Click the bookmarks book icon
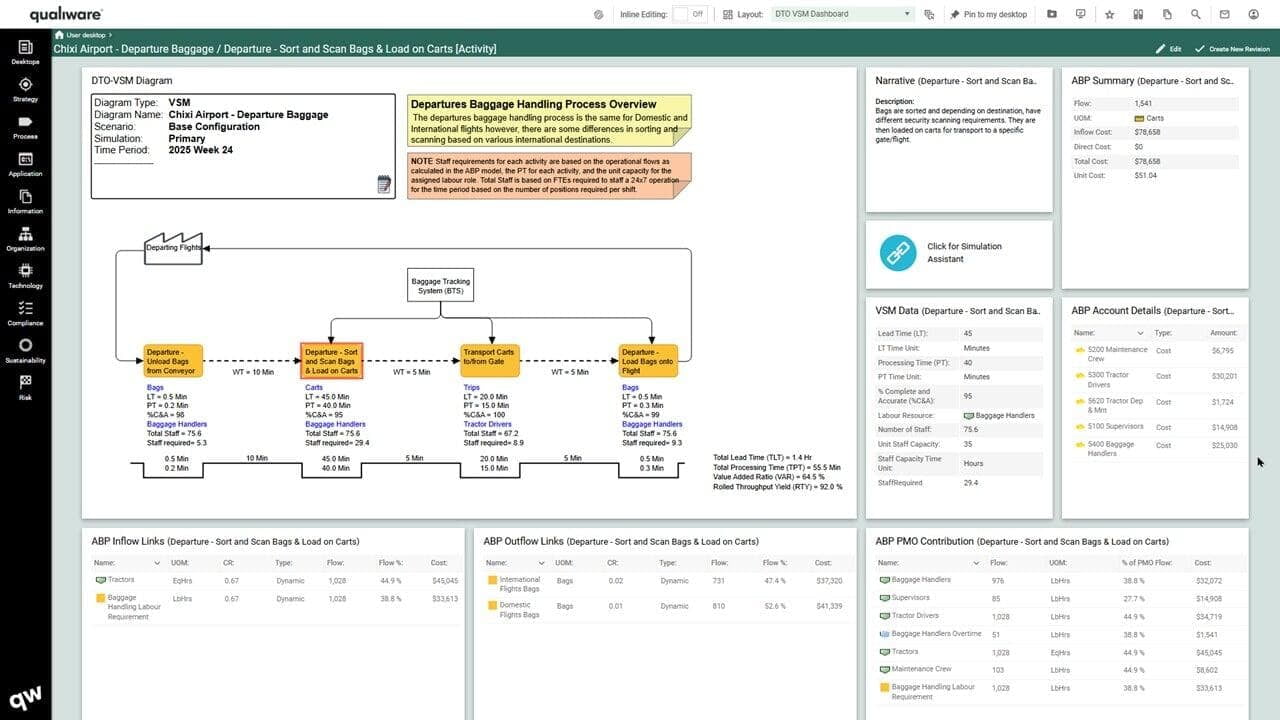The image size is (1280, 720). coord(1138,14)
